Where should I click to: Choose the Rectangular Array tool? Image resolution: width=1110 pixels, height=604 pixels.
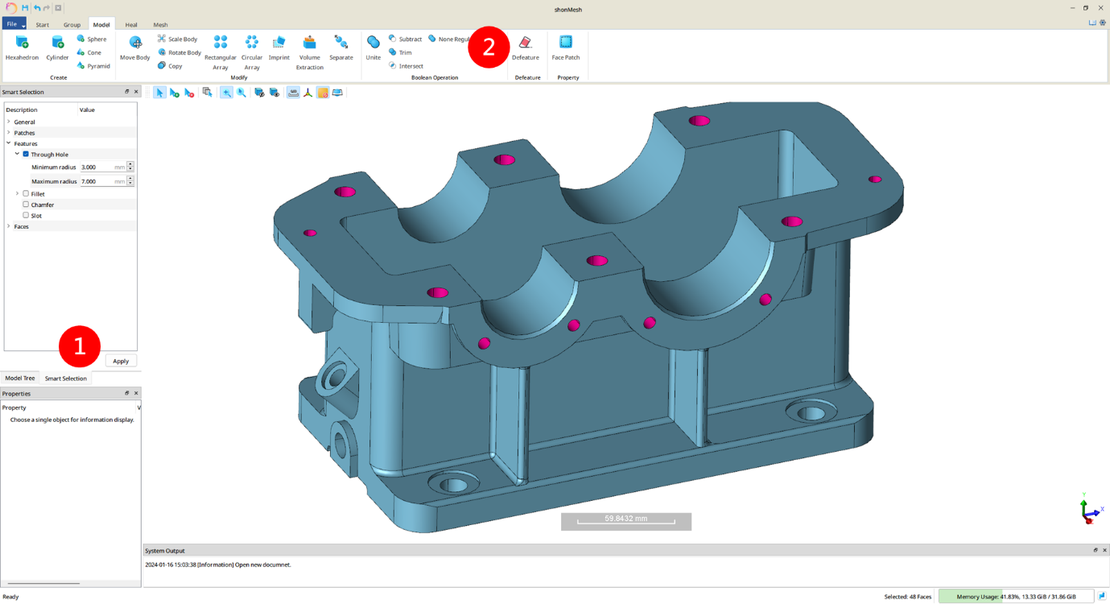(x=220, y=46)
